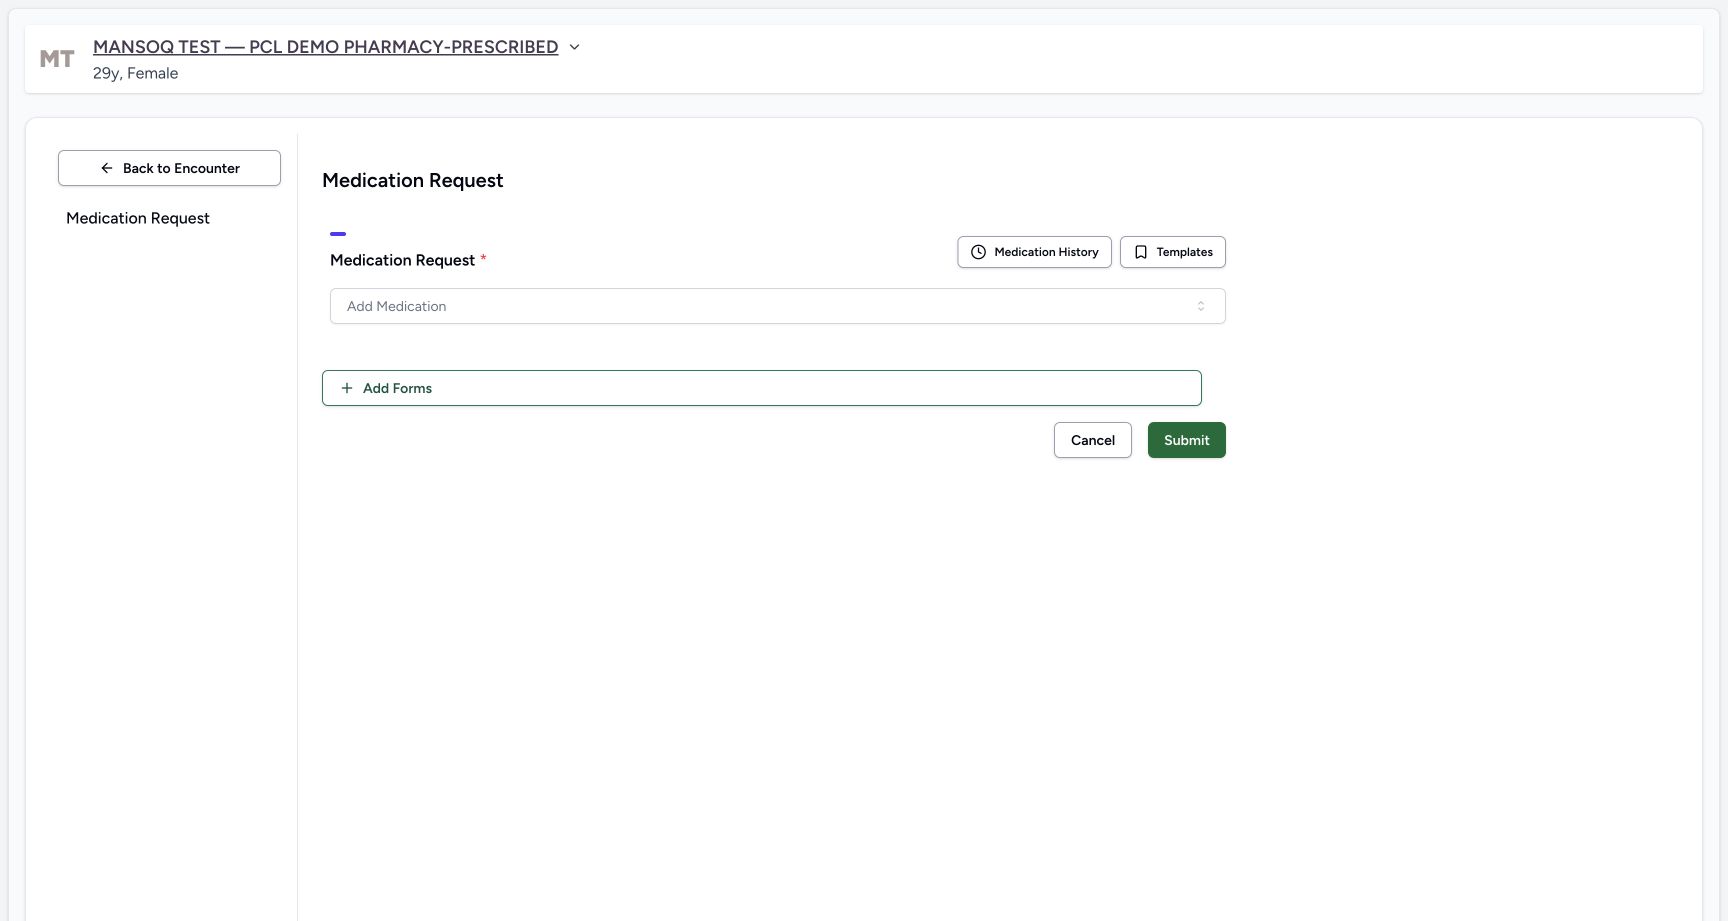
Task: Click Add Forms button
Action: (761, 388)
